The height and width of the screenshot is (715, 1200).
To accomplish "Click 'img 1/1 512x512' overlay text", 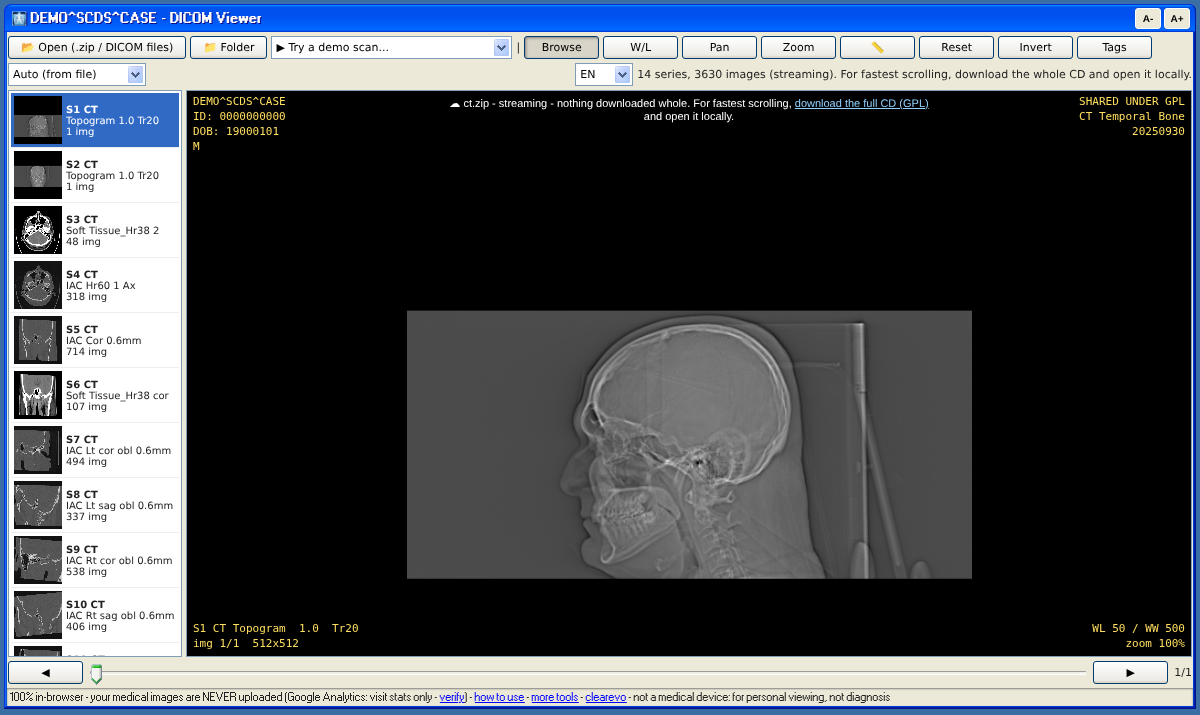I will point(246,643).
